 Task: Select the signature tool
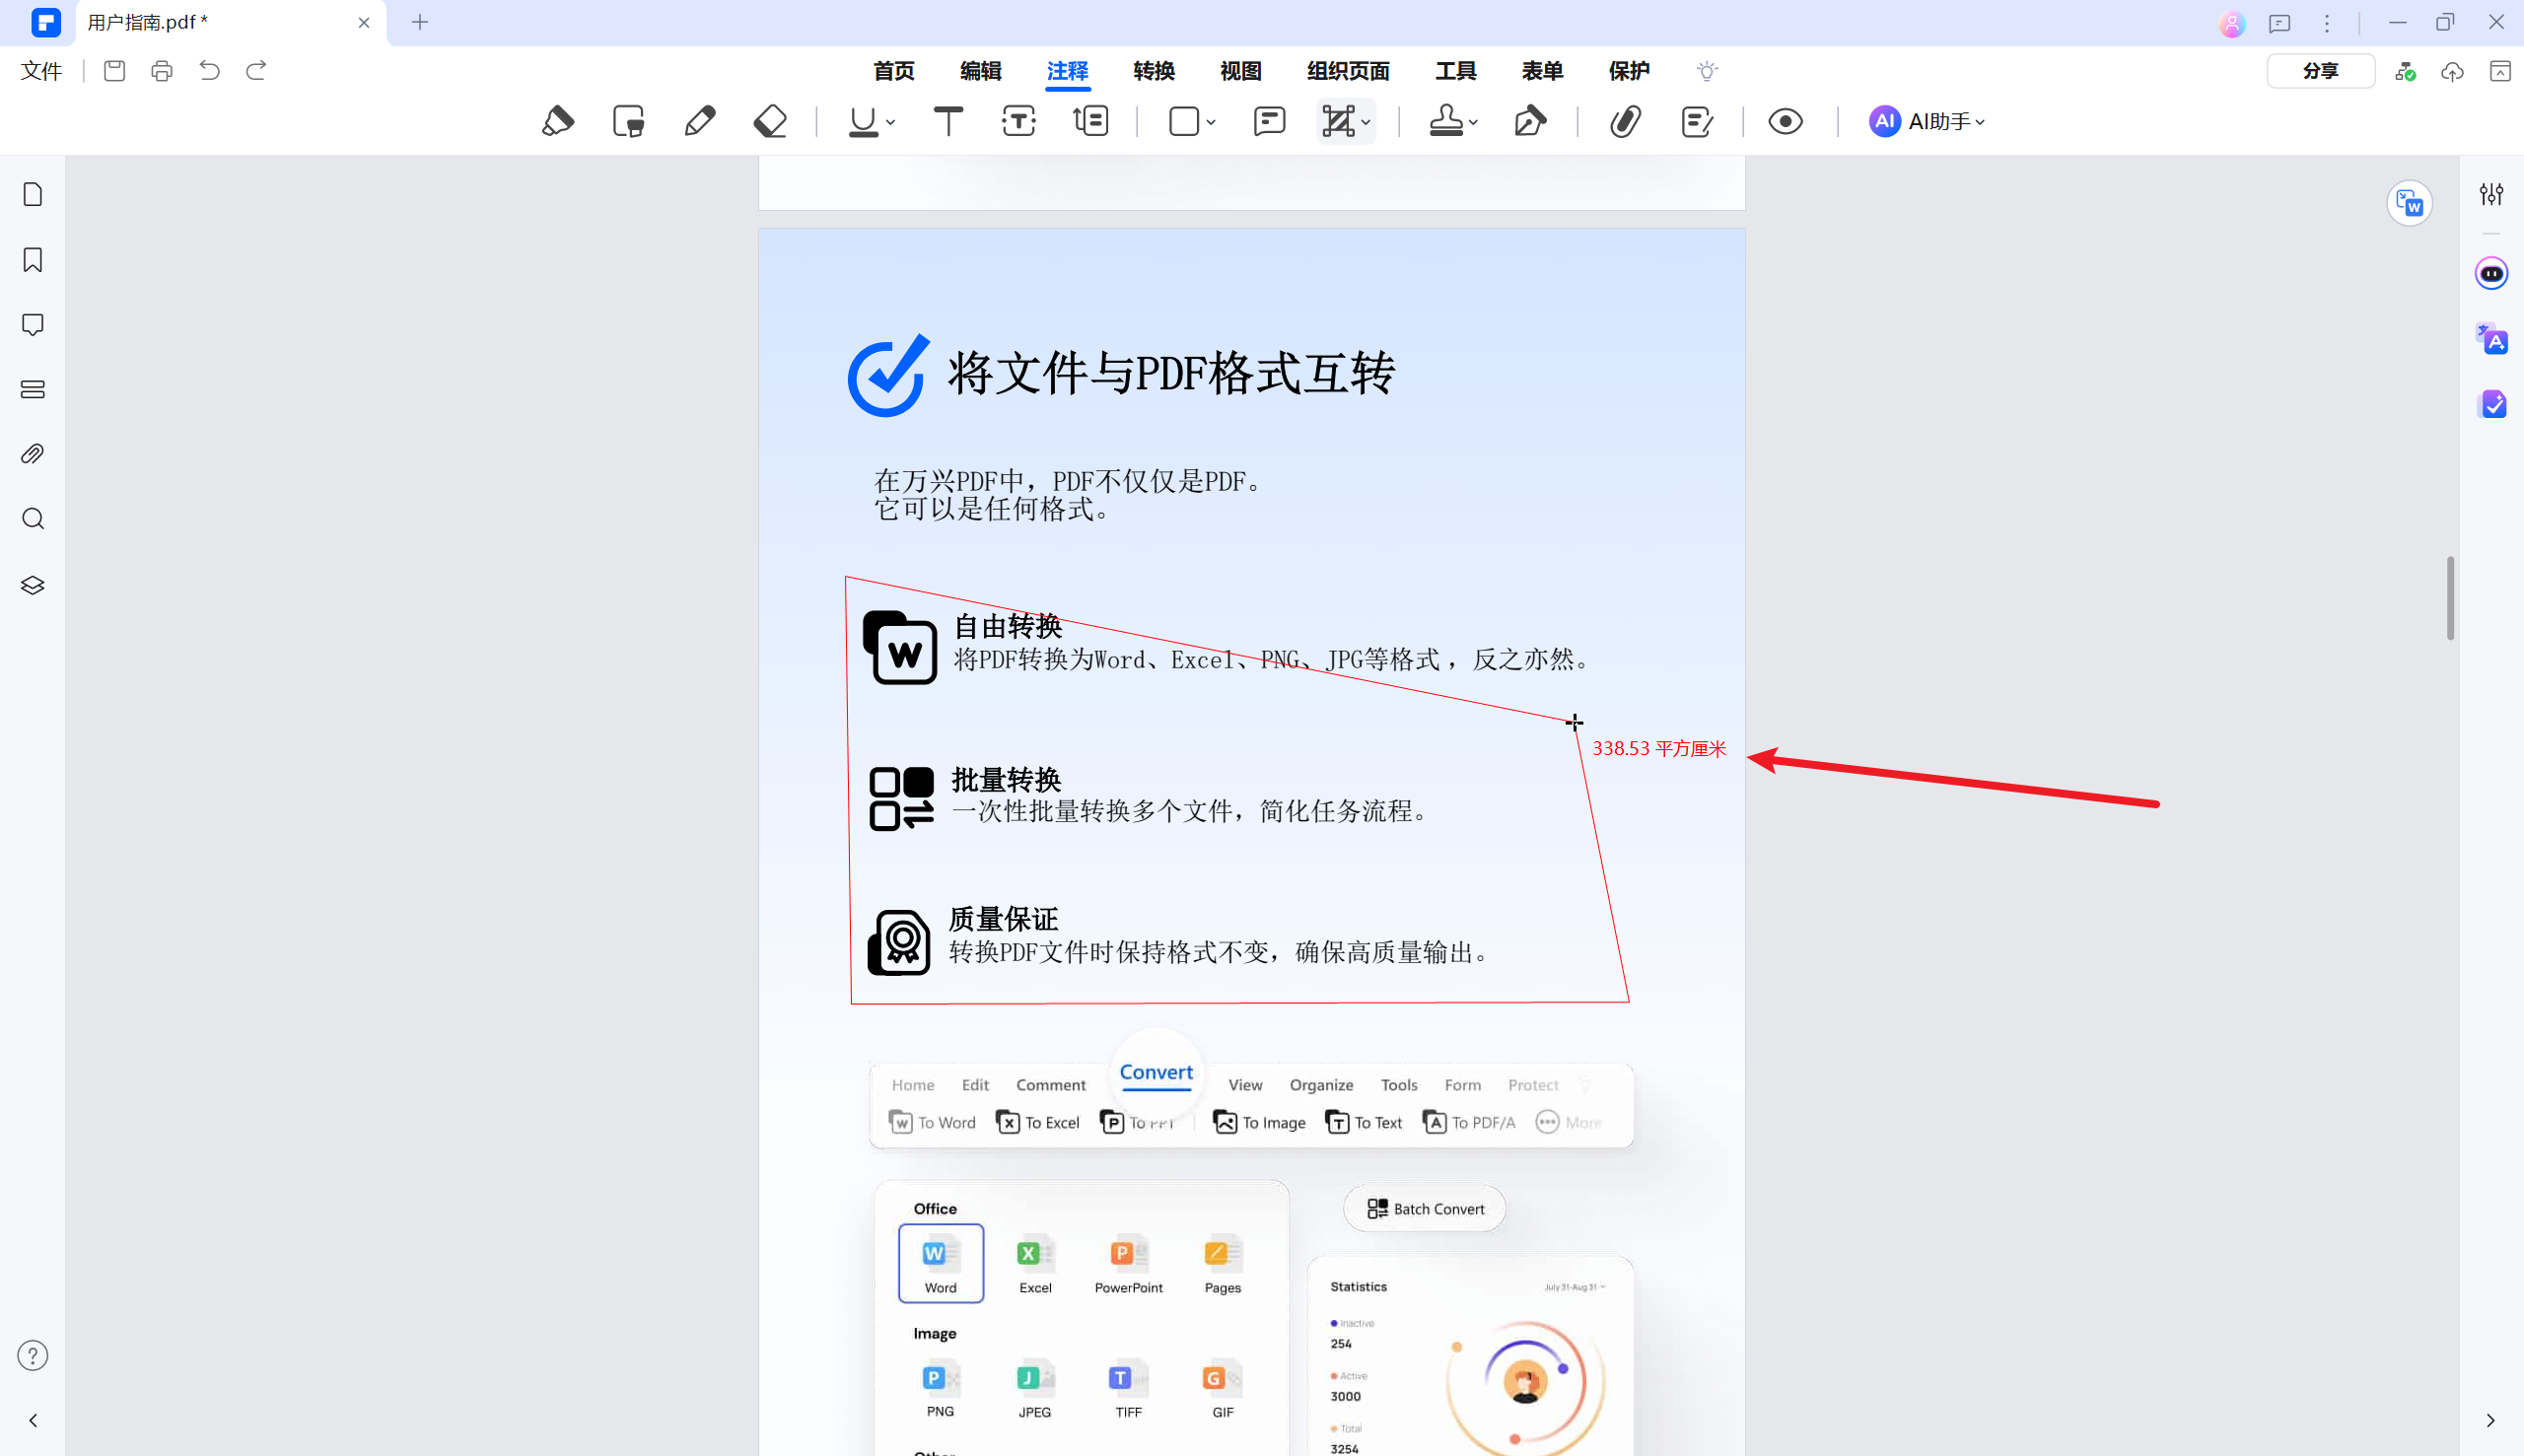coord(1530,121)
